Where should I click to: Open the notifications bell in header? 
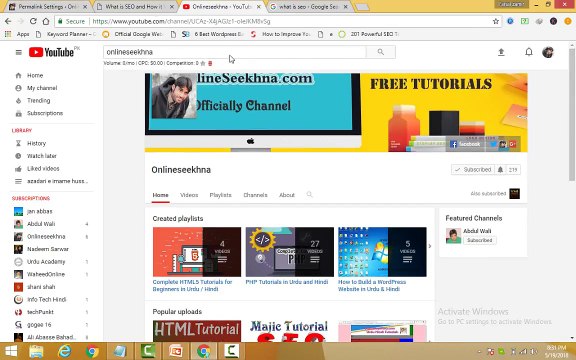(x=529, y=52)
